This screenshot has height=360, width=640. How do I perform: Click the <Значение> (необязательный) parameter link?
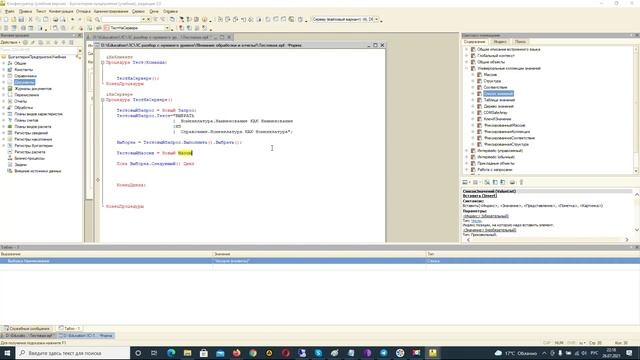(489, 230)
